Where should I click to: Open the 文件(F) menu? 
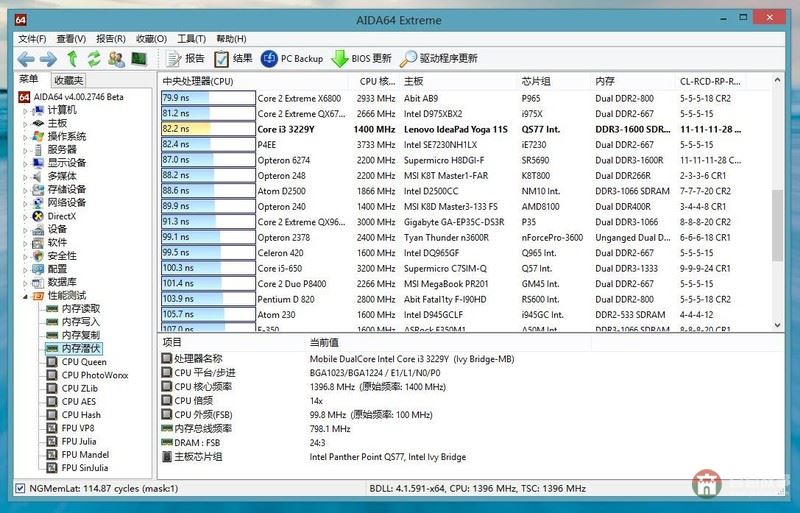pyautogui.click(x=32, y=39)
